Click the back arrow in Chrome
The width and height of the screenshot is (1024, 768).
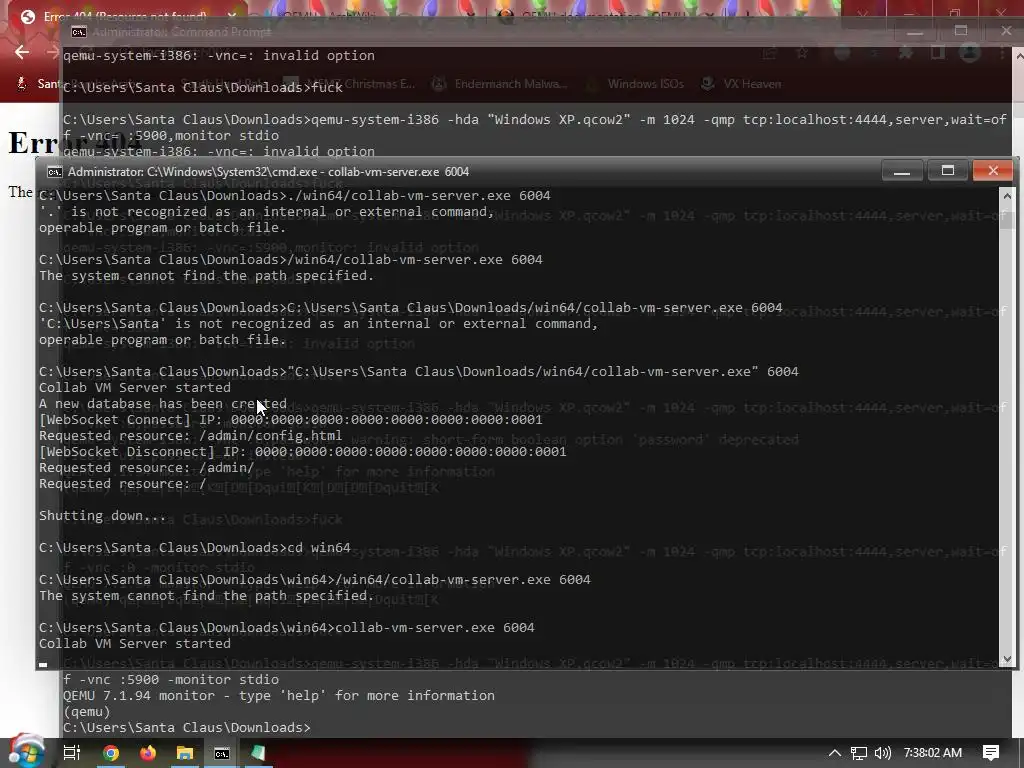click(x=22, y=52)
